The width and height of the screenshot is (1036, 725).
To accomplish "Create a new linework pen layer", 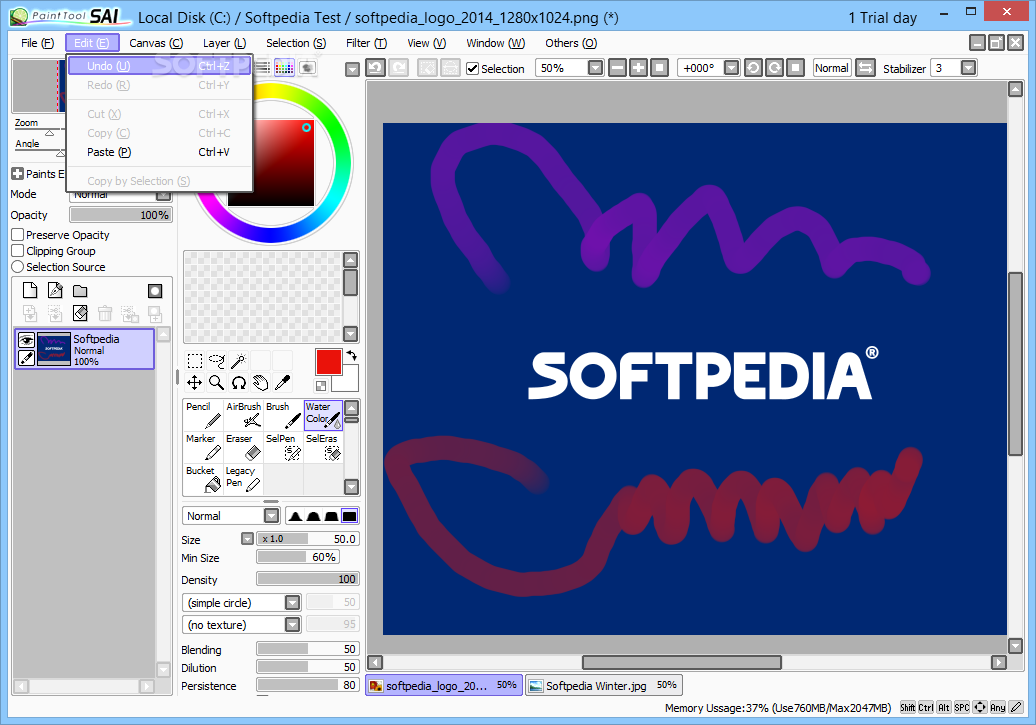I will click(56, 291).
